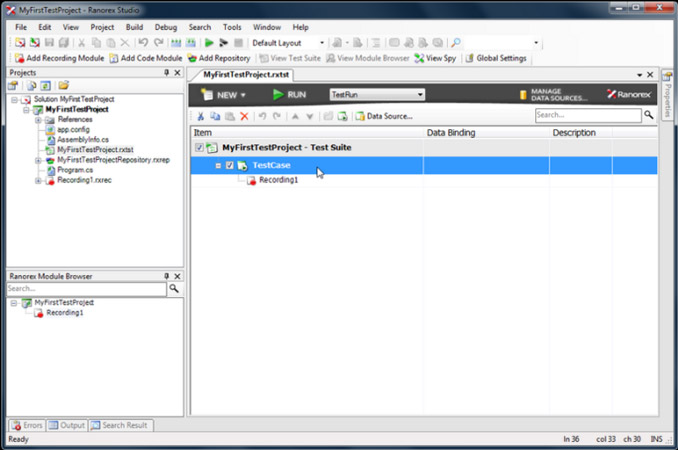The image size is (678, 450).
Task: Click the magnifier search icon in main toolbar
Action: 455,42
